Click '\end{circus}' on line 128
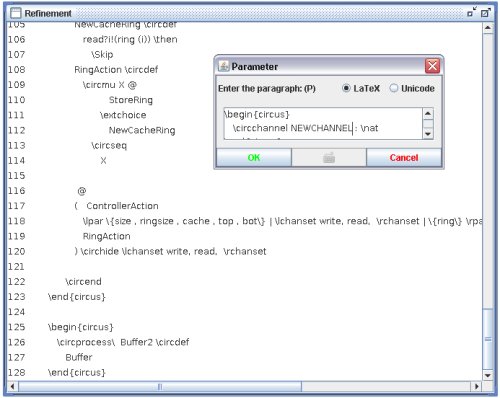Image resolution: width=500 pixels, height=398 pixels. pos(77,372)
